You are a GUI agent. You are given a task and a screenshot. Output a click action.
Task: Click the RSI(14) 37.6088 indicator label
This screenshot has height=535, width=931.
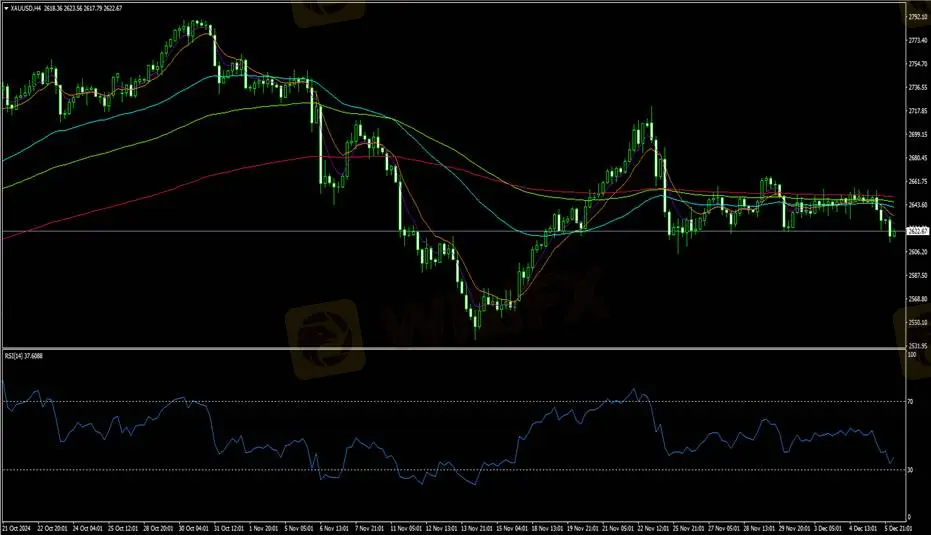pos(24,356)
